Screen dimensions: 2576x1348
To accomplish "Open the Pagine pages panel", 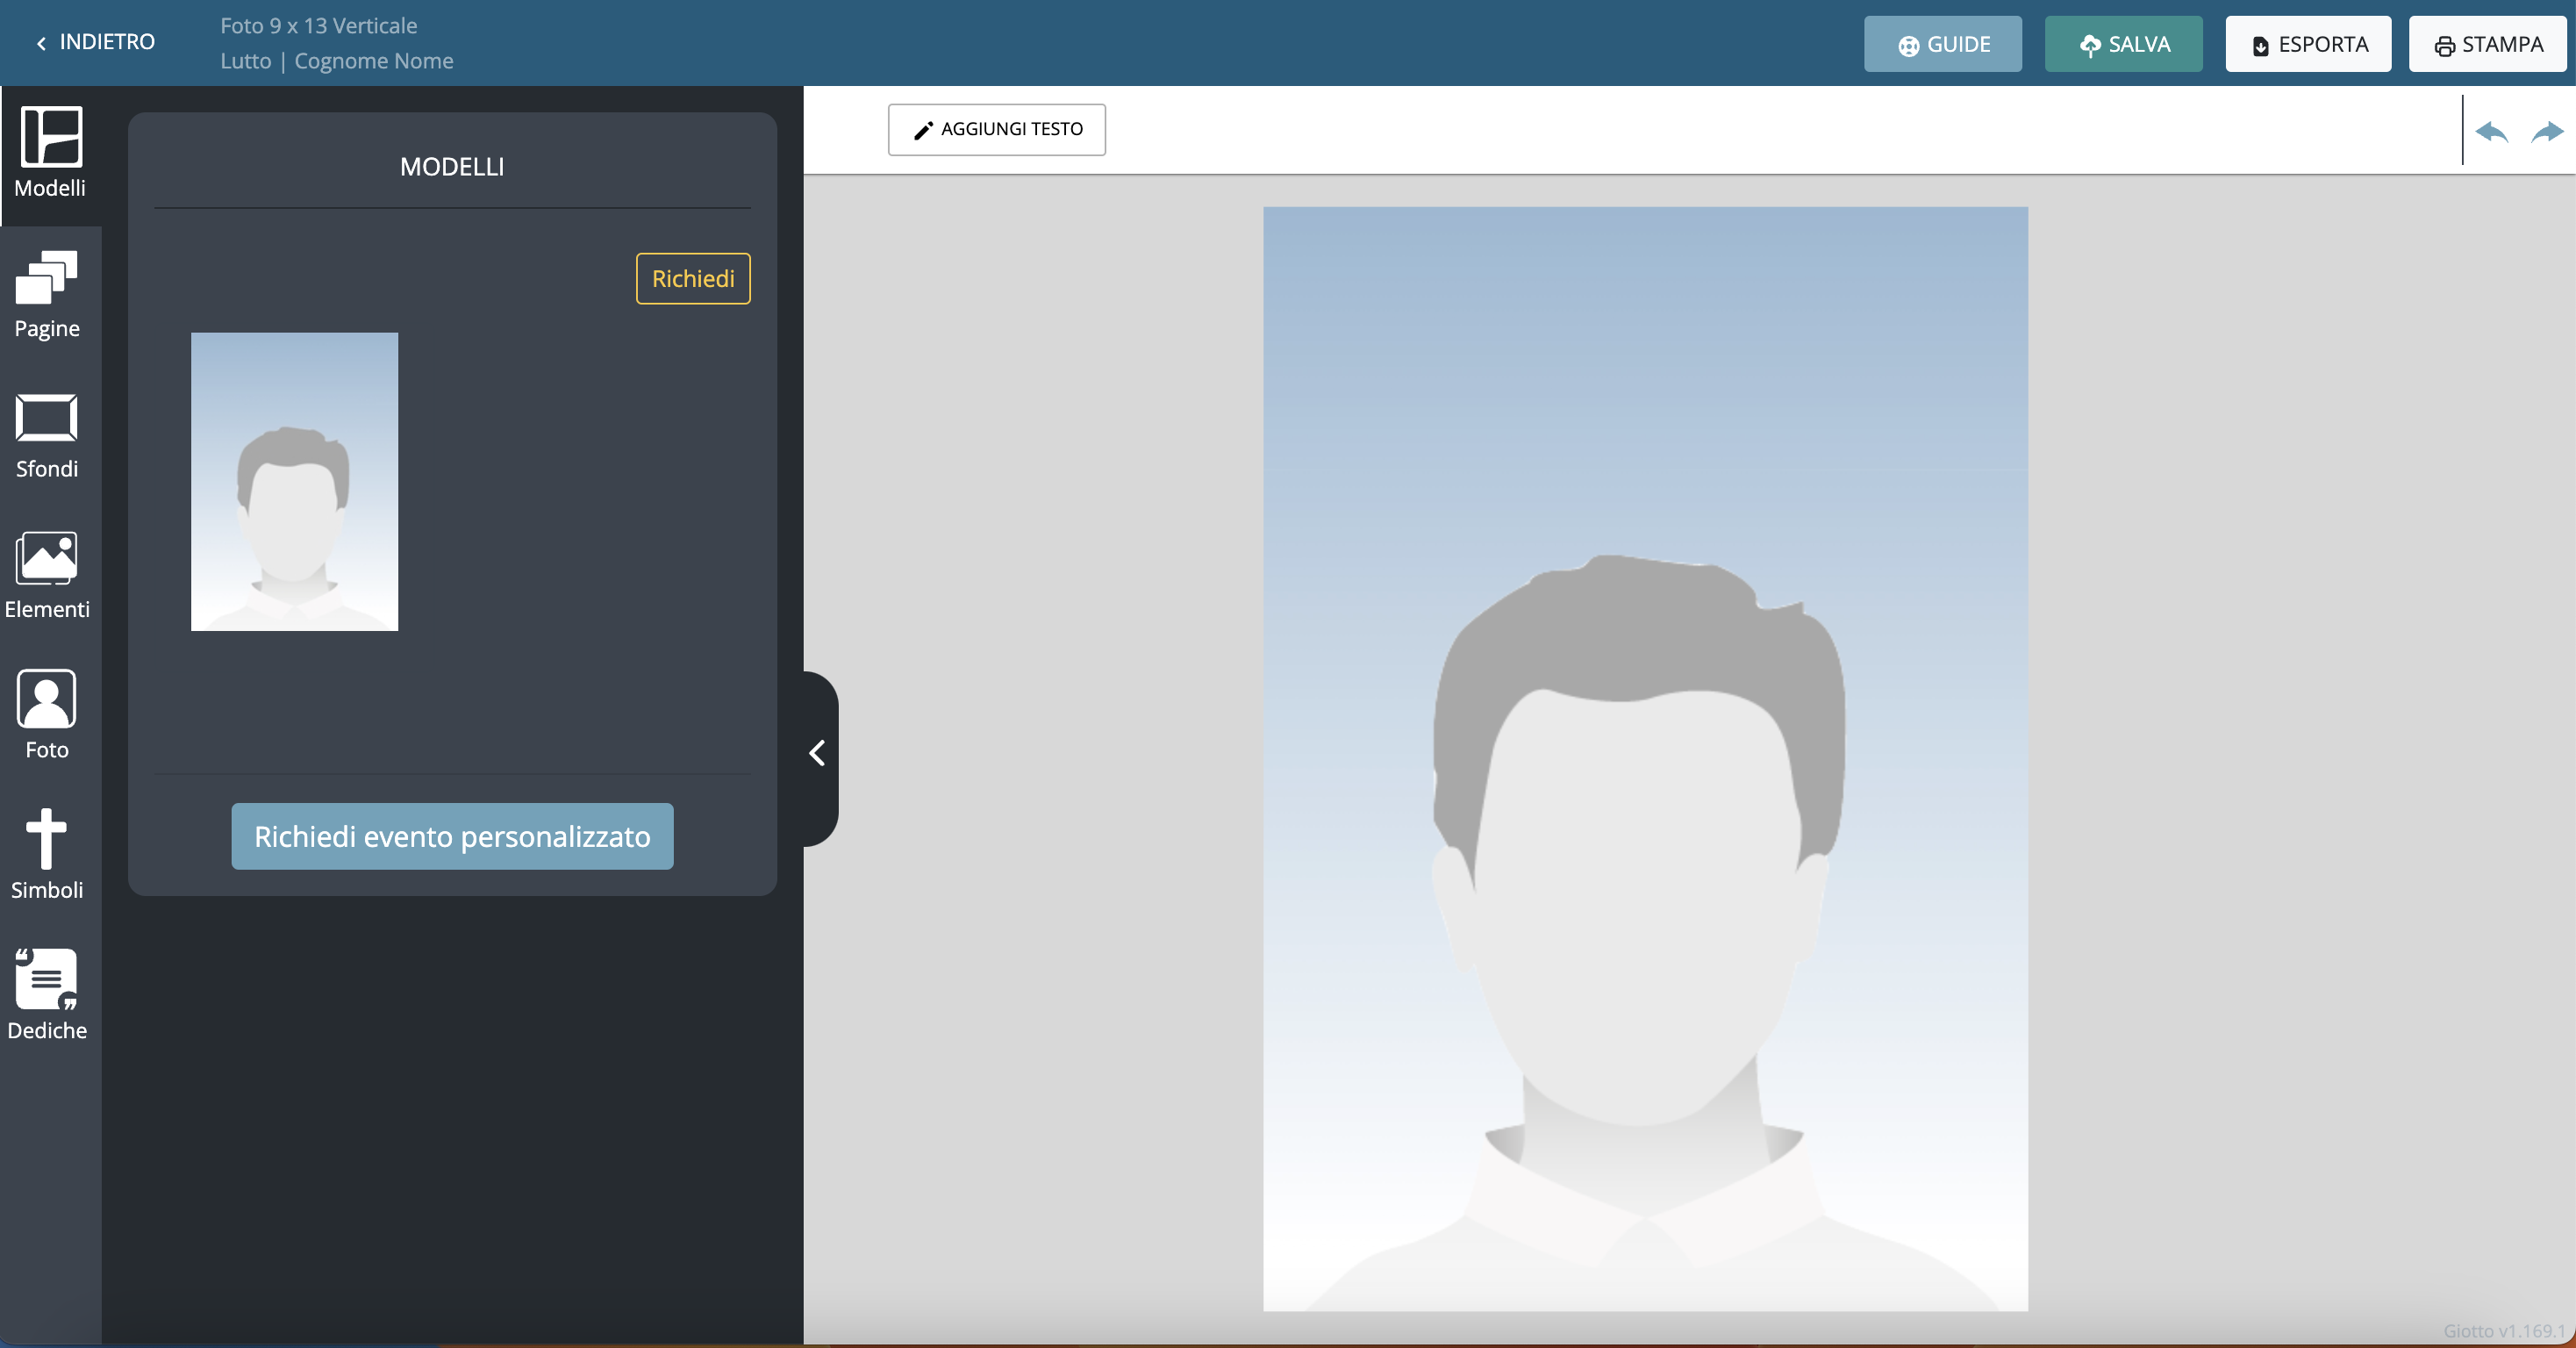I will [x=47, y=294].
